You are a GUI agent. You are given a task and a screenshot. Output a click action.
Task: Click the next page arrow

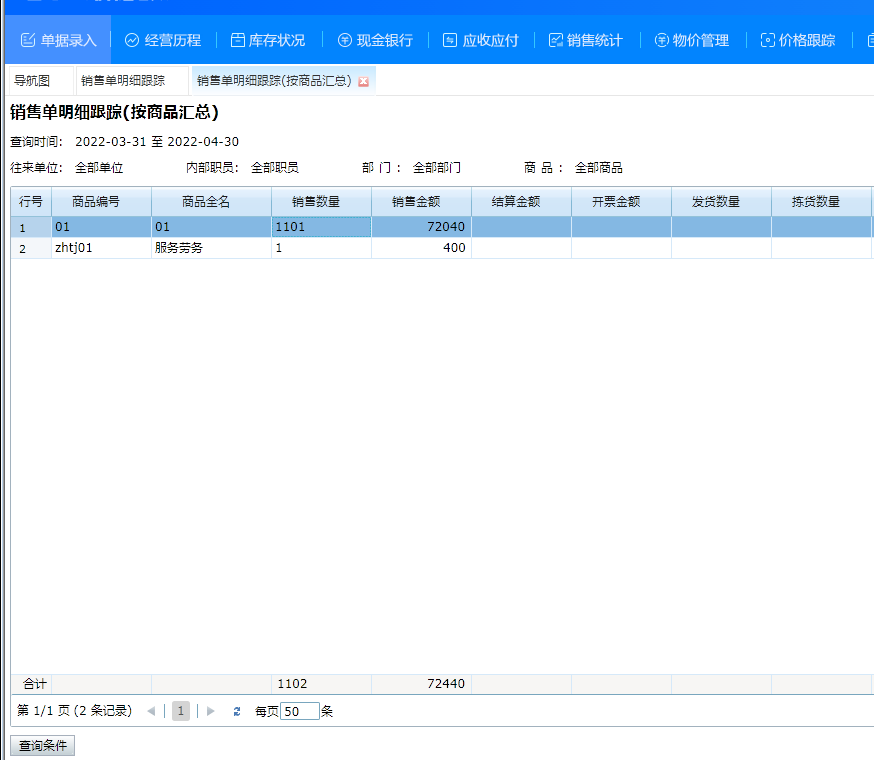210,710
